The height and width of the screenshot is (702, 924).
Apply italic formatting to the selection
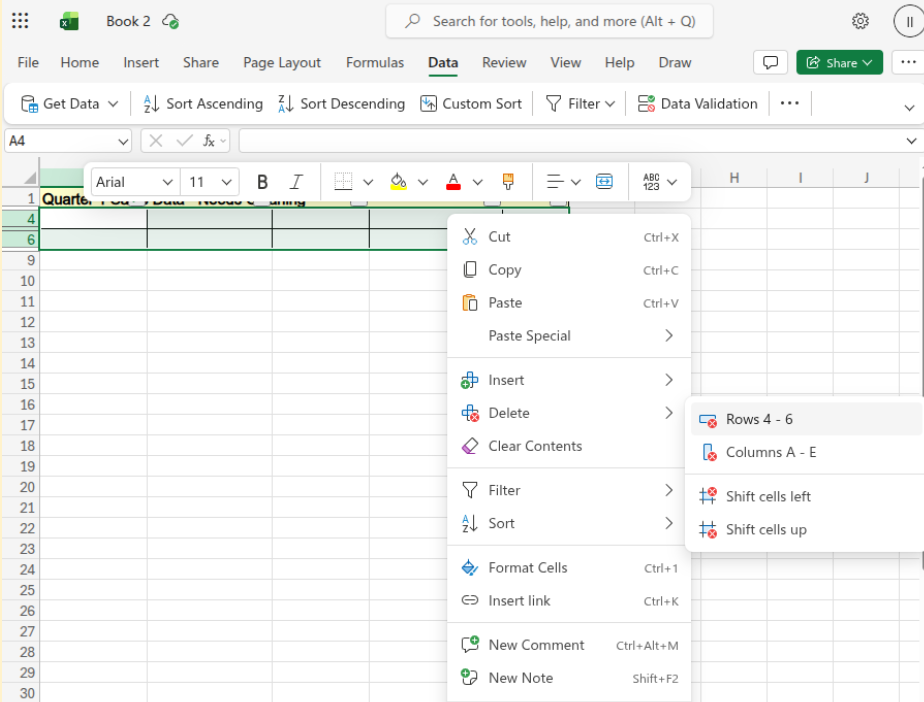point(295,181)
